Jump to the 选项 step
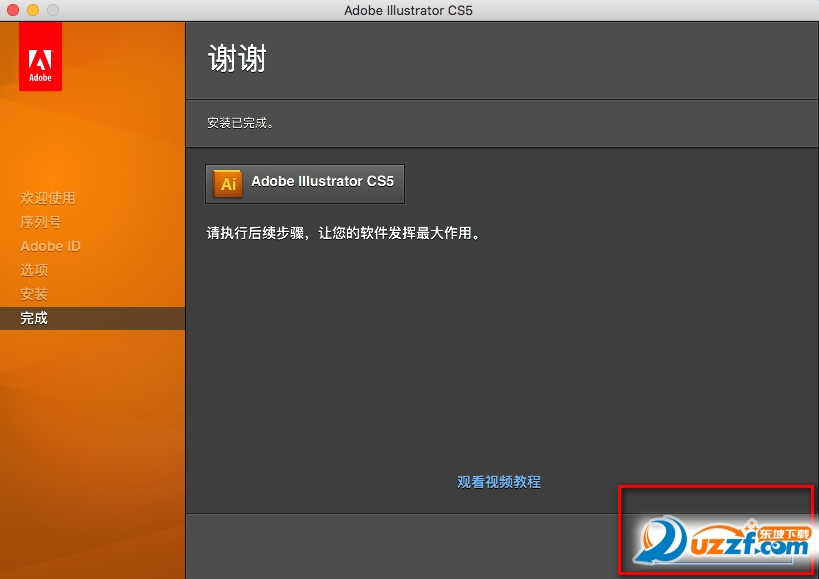Image resolution: width=819 pixels, height=579 pixels. tap(34, 270)
